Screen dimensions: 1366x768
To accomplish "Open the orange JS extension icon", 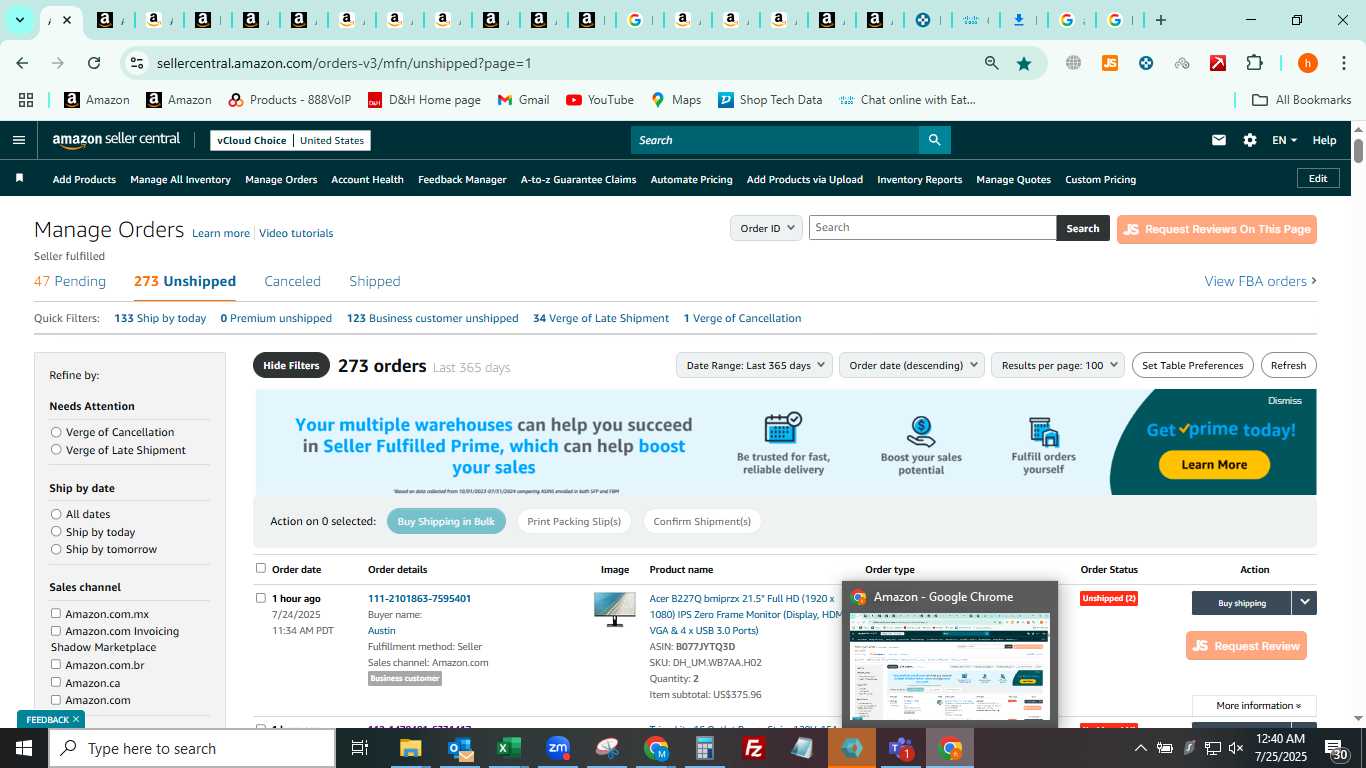I will [1109, 63].
